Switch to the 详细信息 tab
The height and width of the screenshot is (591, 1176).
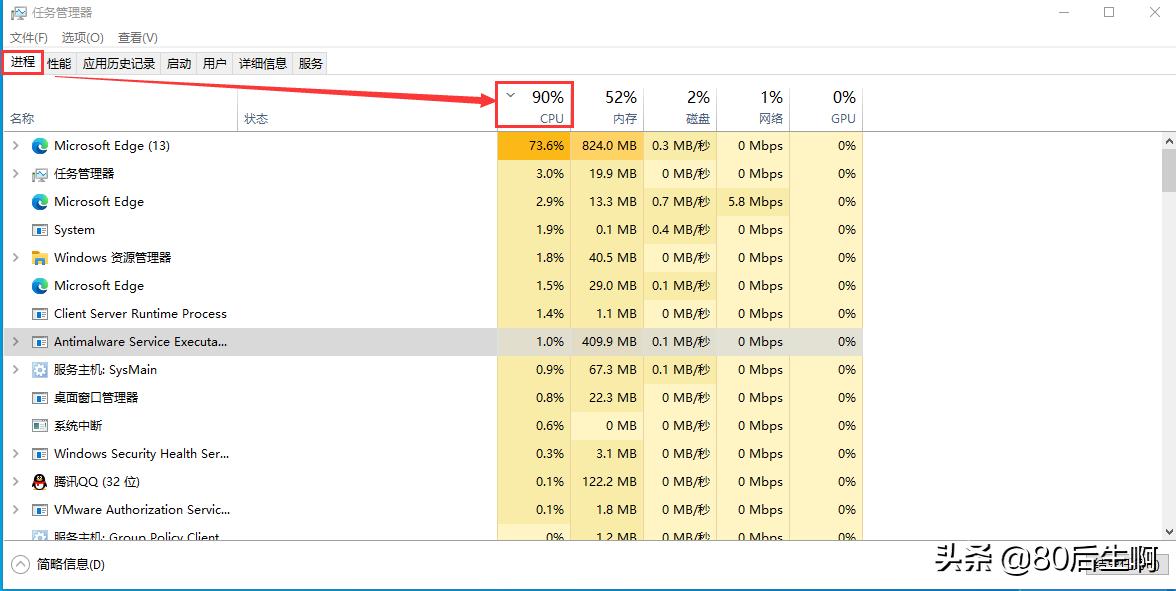coord(262,63)
